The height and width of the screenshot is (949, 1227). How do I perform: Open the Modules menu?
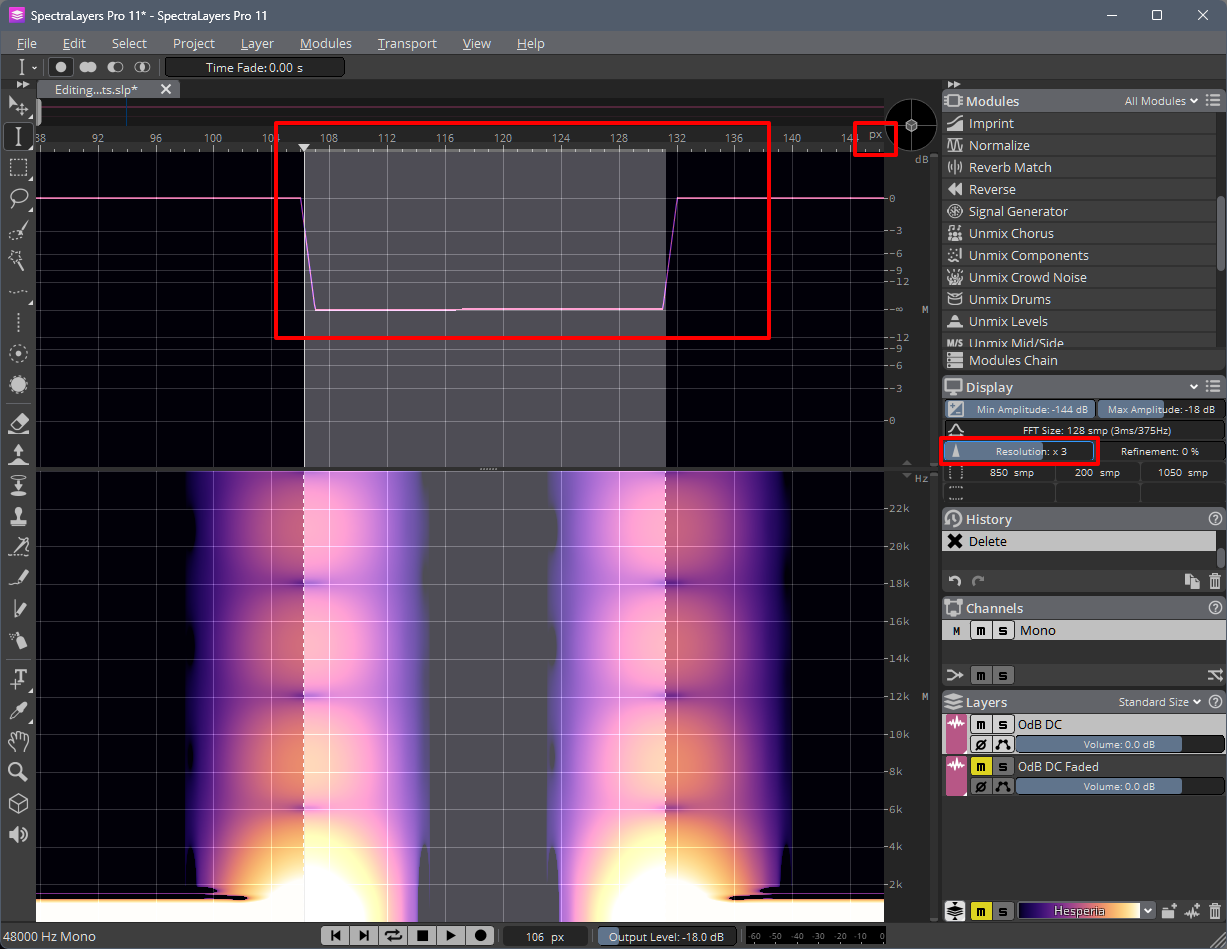click(x=326, y=43)
